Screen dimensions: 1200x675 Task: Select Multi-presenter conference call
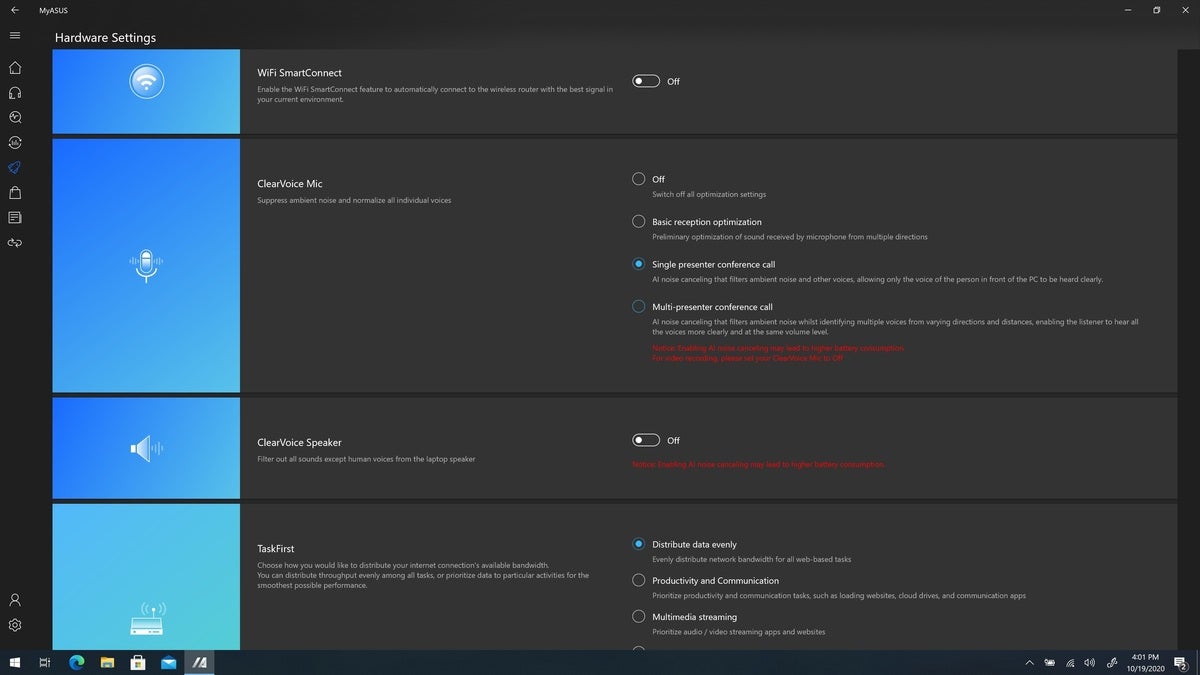click(638, 306)
